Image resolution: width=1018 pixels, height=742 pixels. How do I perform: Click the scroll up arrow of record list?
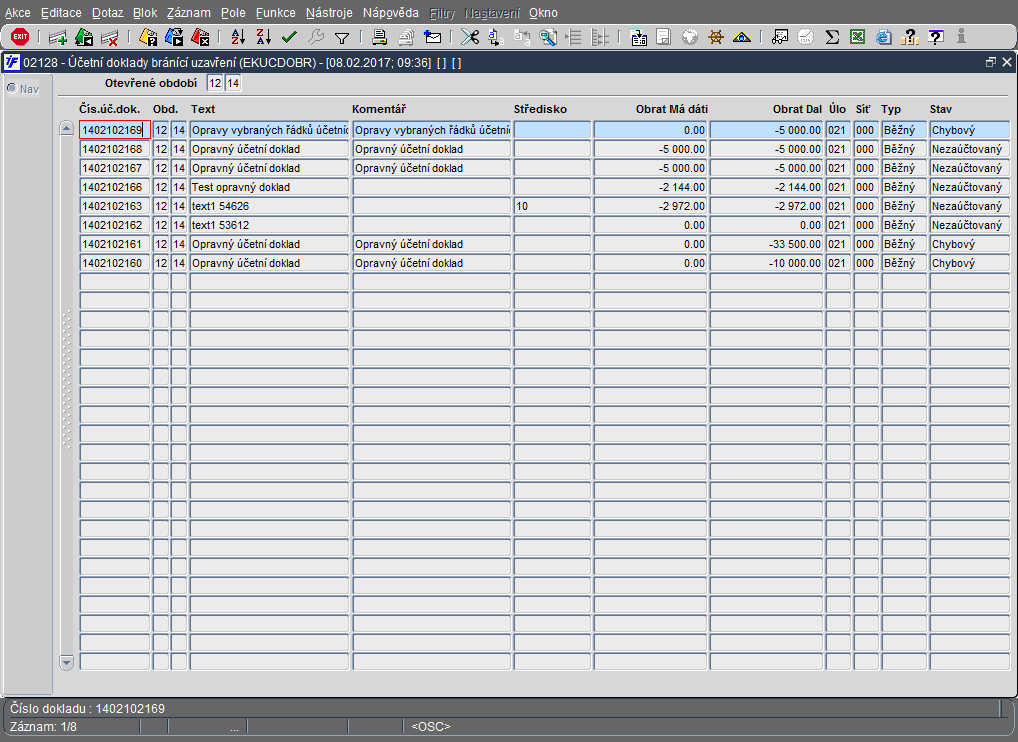point(66,128)
